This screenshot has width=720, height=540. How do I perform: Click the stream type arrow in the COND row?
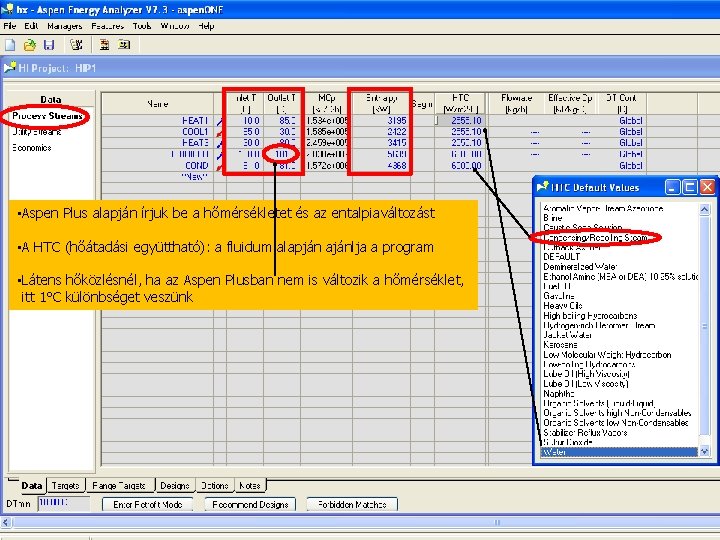click(x=220, y=165)
